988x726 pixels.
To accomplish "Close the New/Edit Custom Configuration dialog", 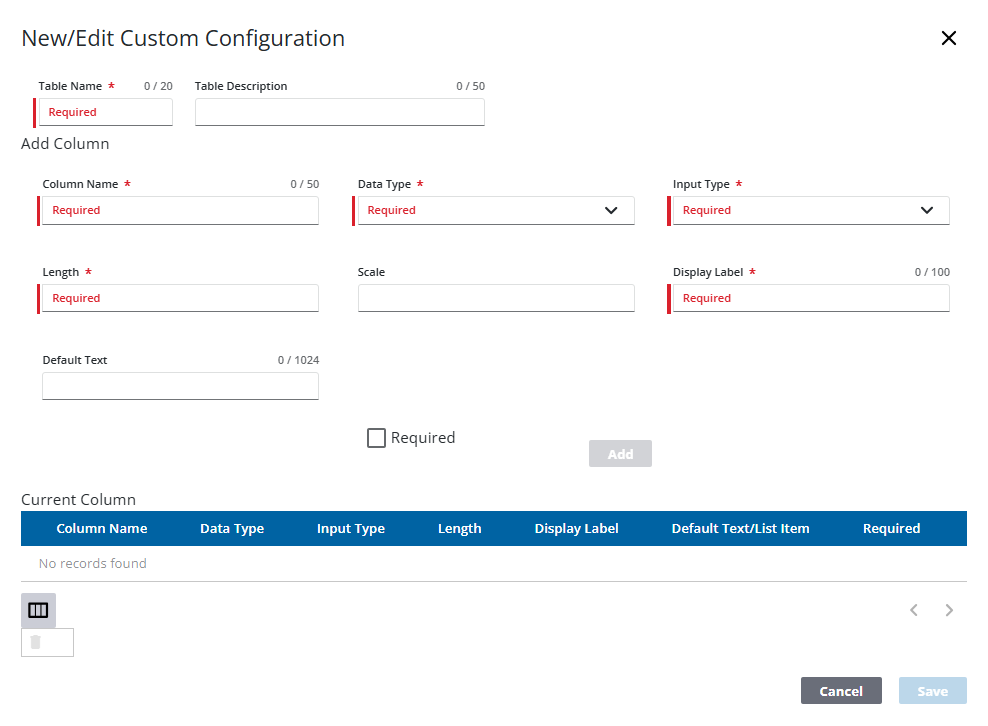I will (948, 39).
